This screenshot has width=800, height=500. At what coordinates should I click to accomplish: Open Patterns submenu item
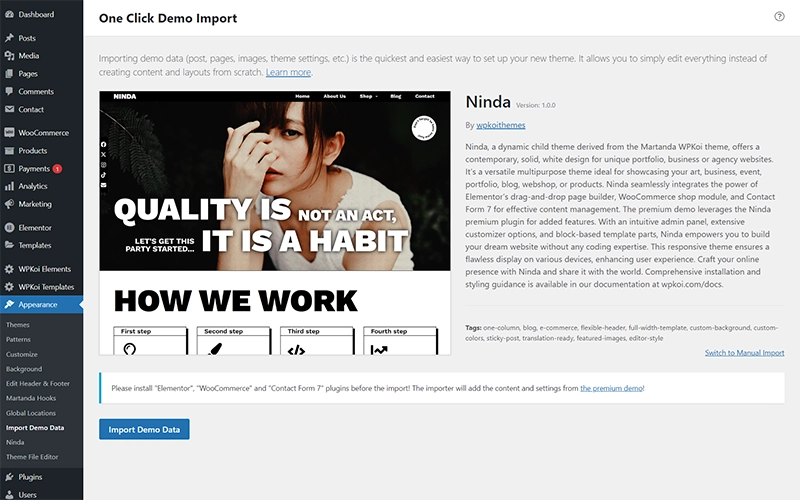pyautogui.click(x=18, y=339)
